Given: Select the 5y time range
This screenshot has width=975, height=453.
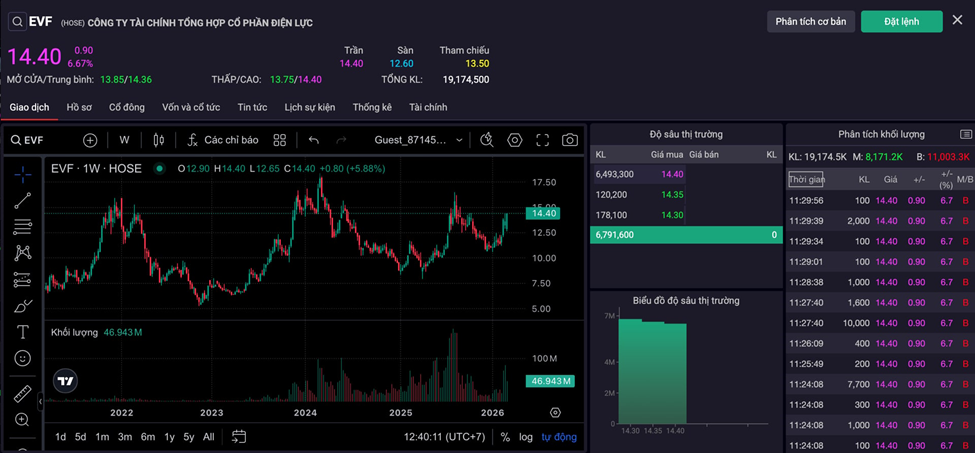Looking at the screenshot, I should pos(189,437).
